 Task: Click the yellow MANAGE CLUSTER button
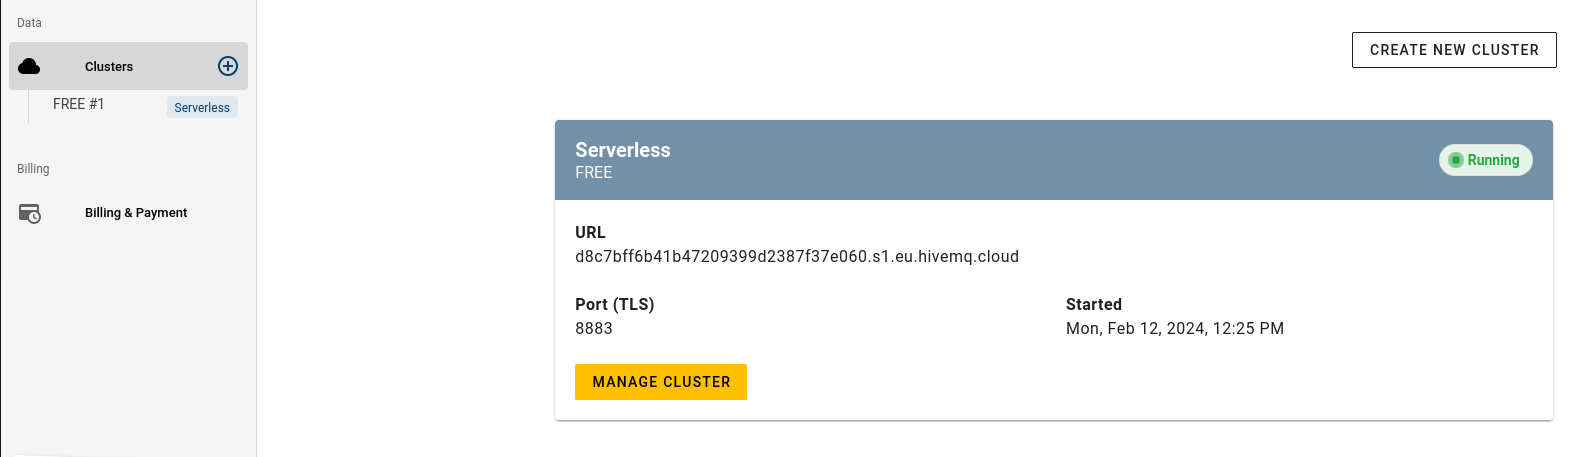(x=661, y=382)
